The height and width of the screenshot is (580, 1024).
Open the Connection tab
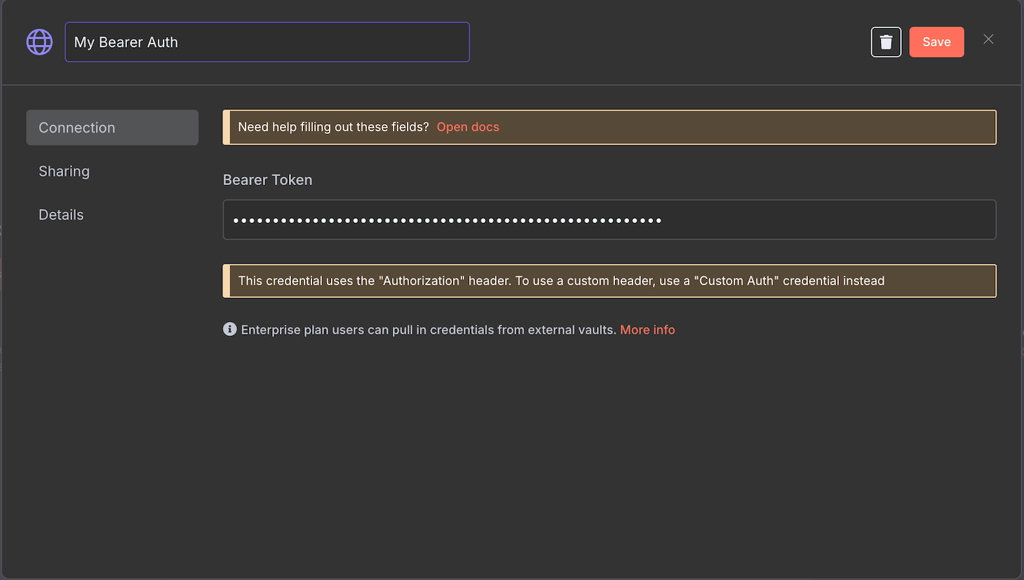click(112, 127)
